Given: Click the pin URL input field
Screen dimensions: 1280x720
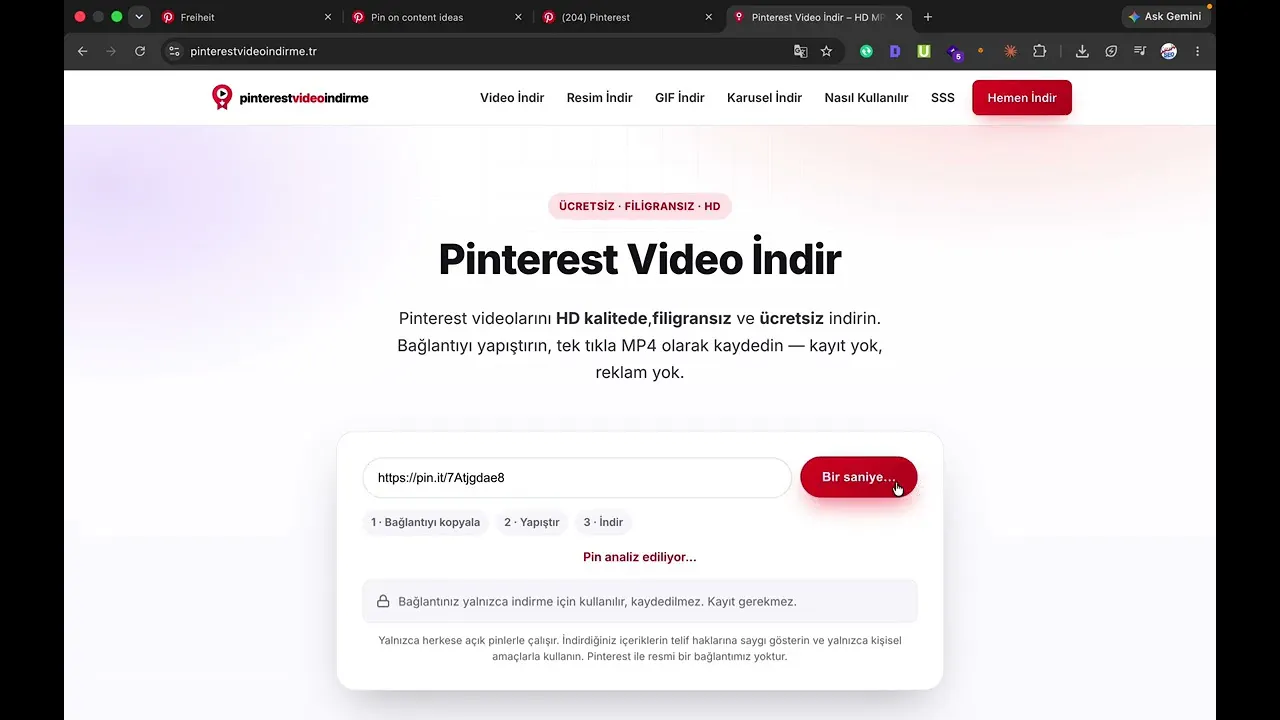Looking at the screenshot, I should [x=577, y=478].
